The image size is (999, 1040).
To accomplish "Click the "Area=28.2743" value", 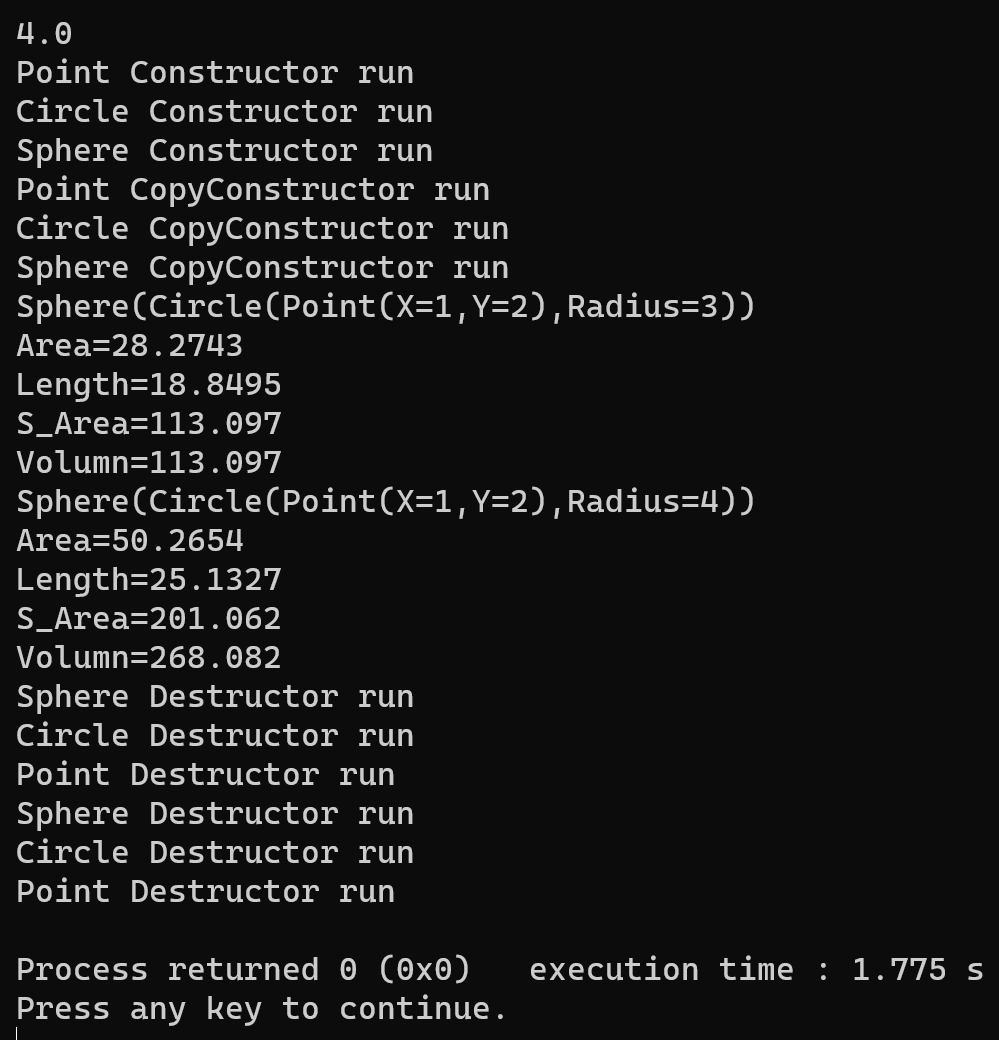I will (129, 346).
